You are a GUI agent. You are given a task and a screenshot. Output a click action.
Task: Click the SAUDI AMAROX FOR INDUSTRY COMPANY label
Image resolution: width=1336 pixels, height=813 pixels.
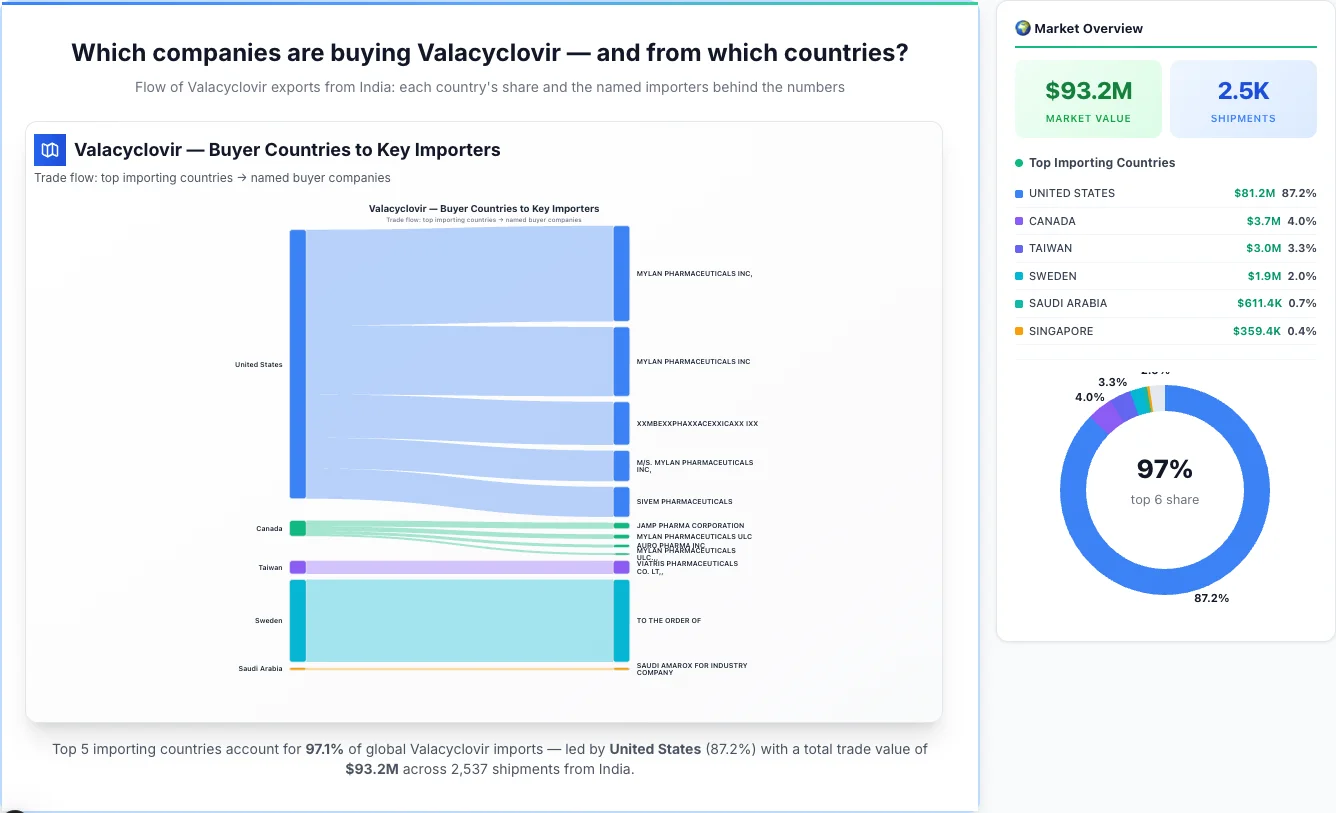690,668
